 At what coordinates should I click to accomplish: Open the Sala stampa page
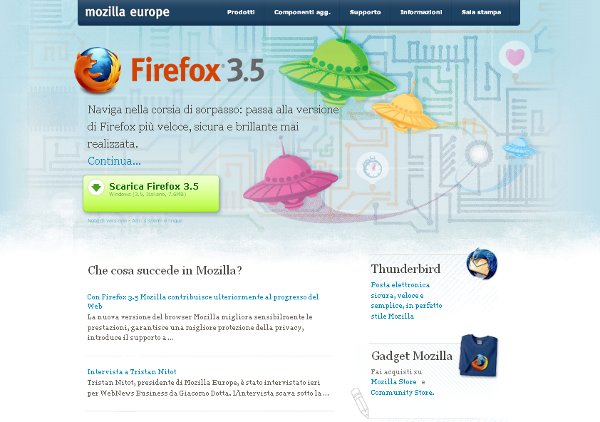[x=481, y=12]
